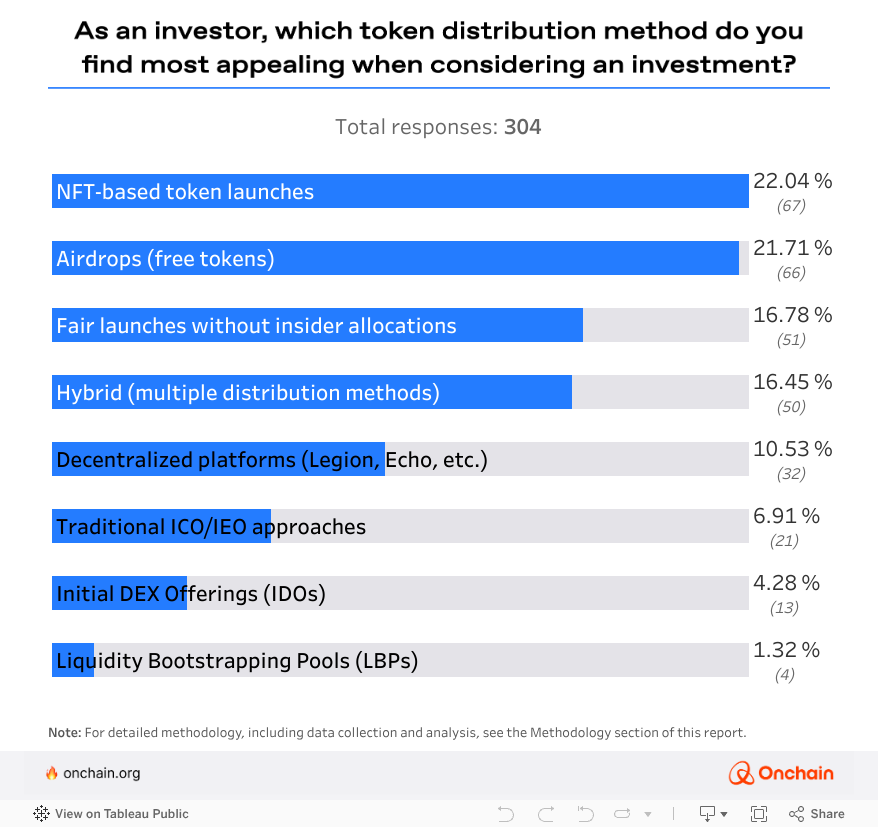The height and width of the screenshot is (827, 878).
Task: Click the Tableau logo icon
Action: tap(42, 814)
